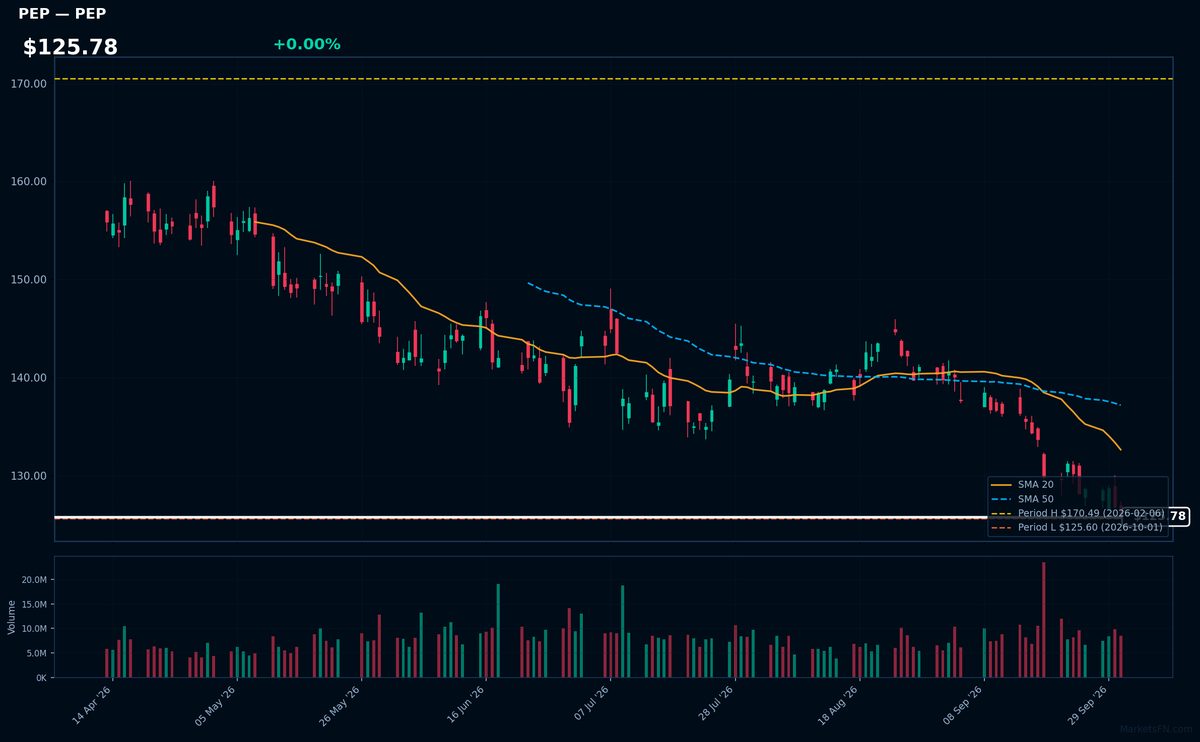Click the 20.0M volume axis label

point(34,580)
